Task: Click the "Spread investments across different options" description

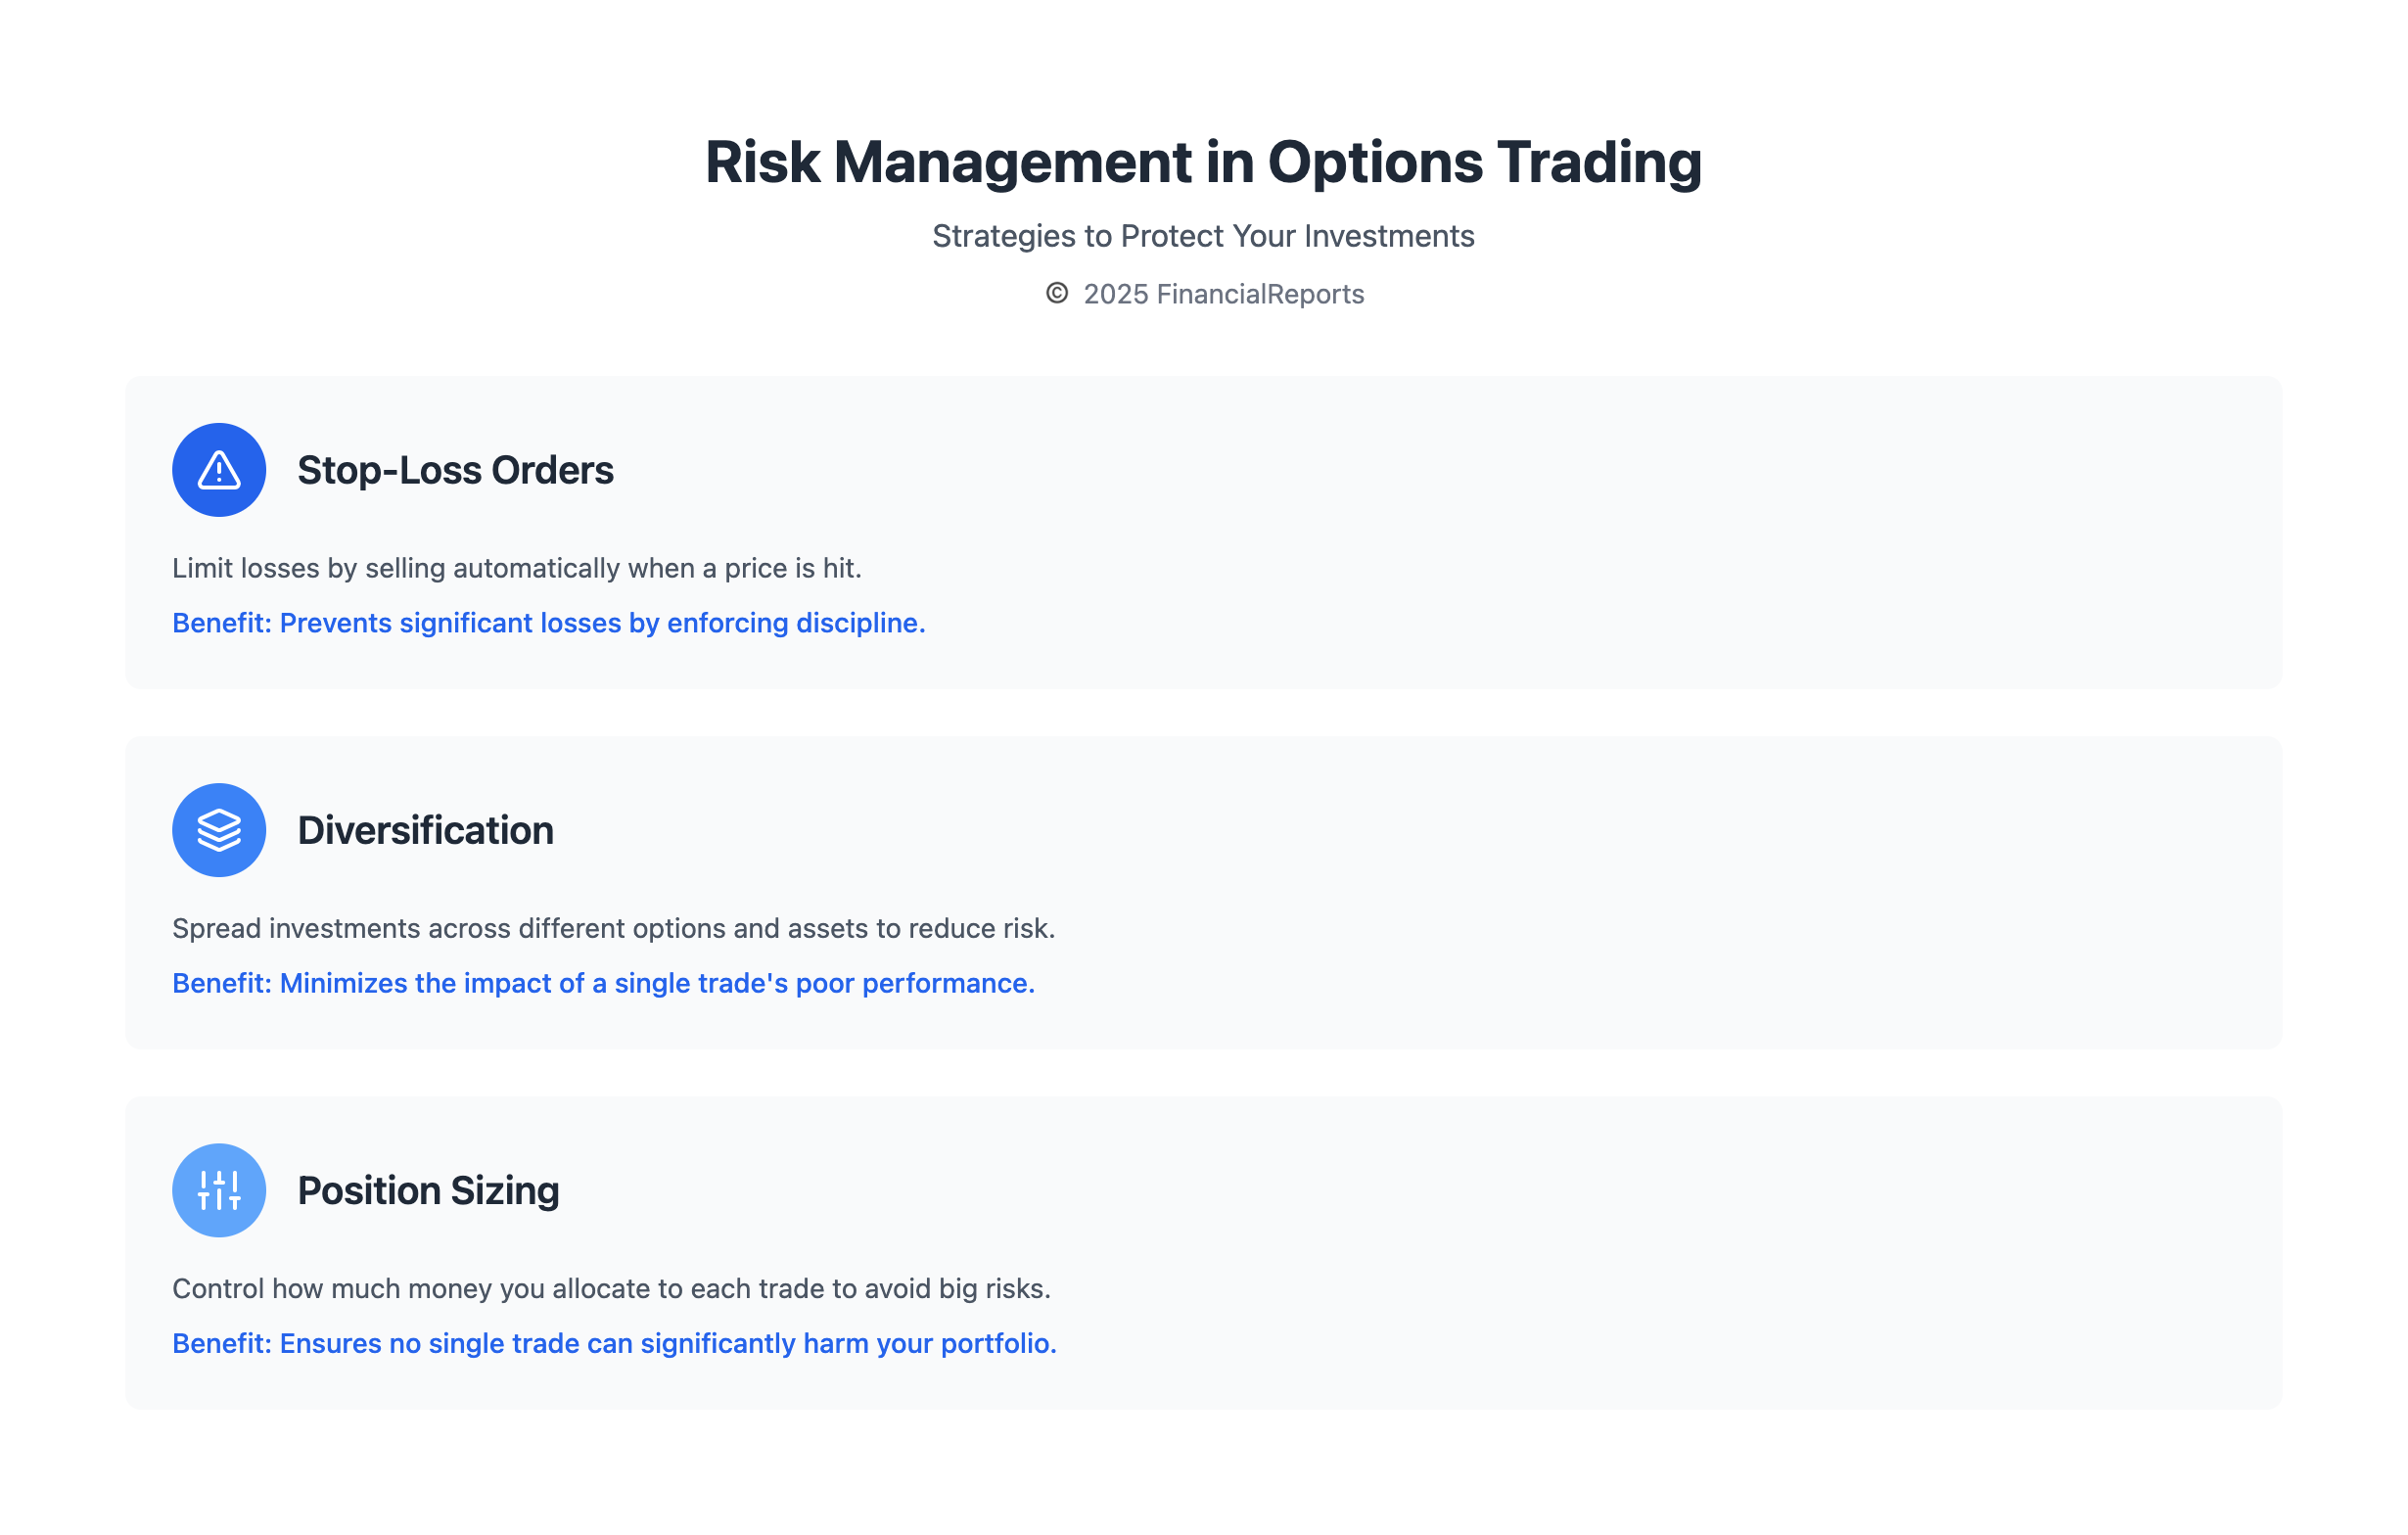Action: tap(613, 928)
